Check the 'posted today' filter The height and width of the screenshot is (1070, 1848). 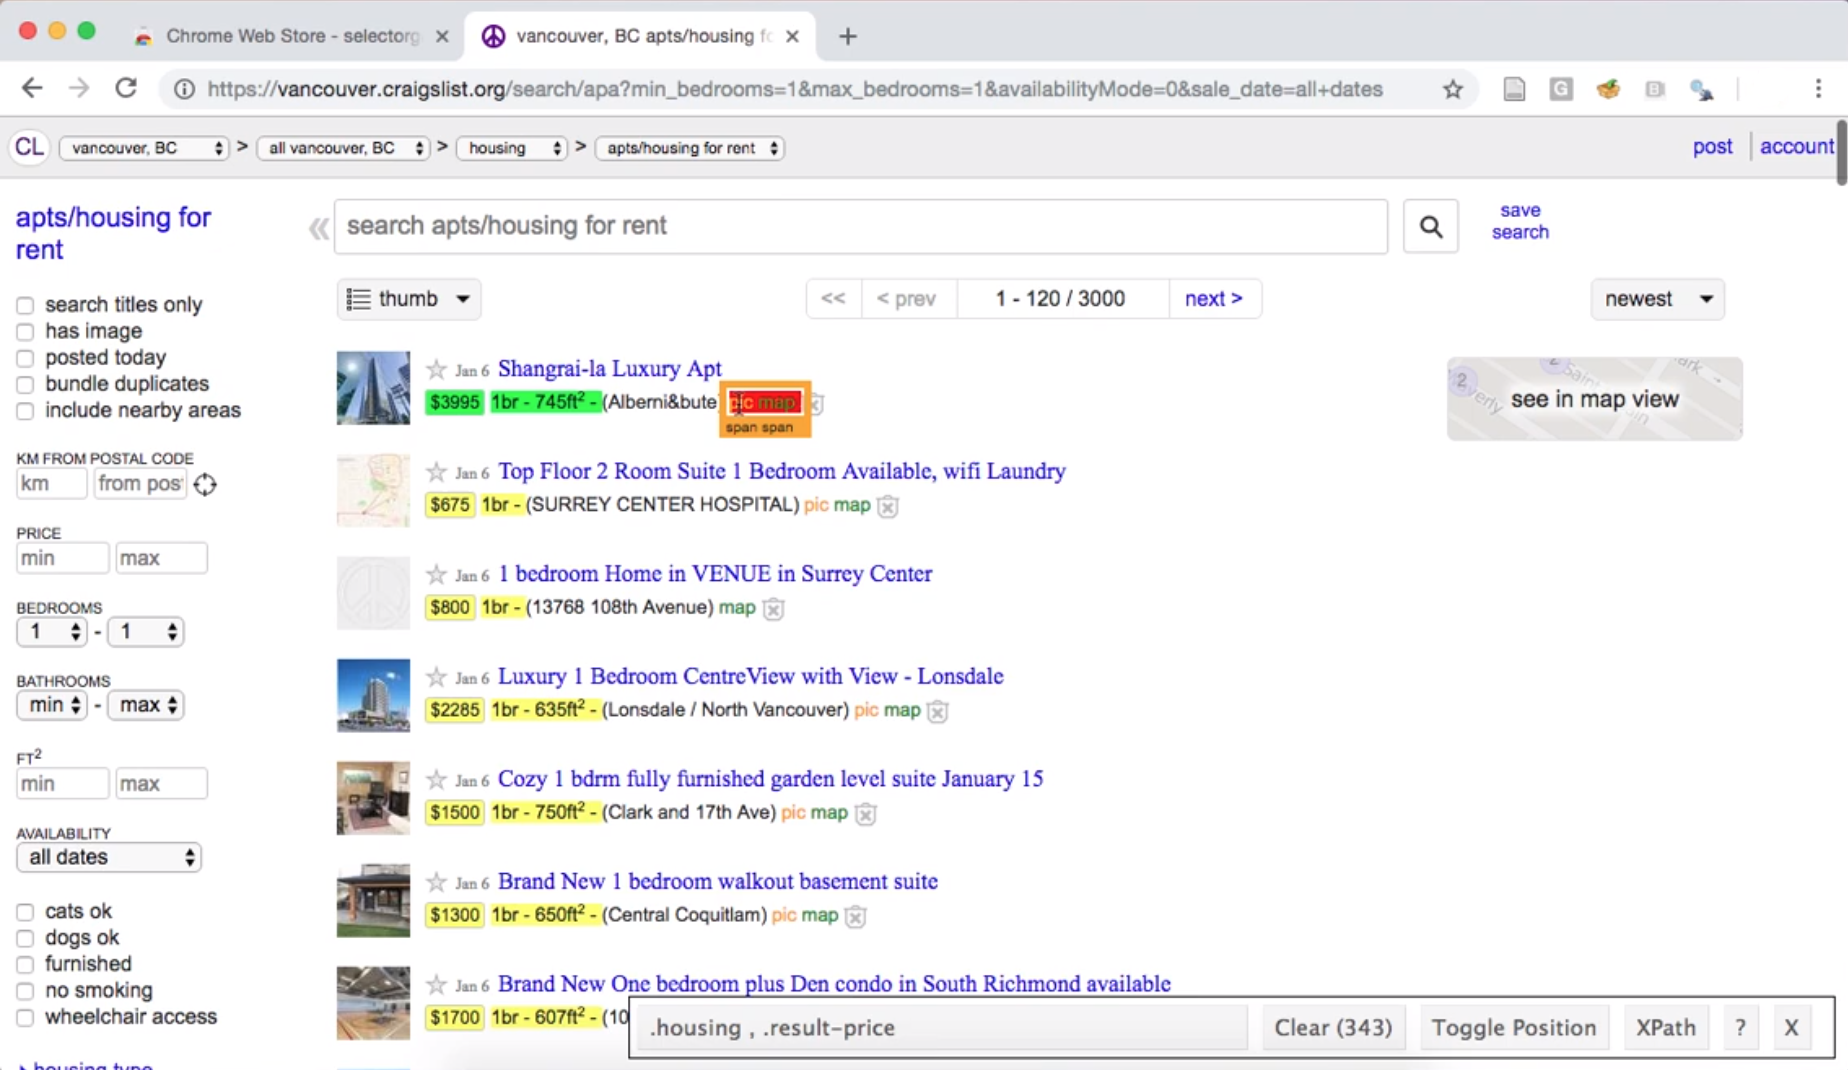[25, 358]
